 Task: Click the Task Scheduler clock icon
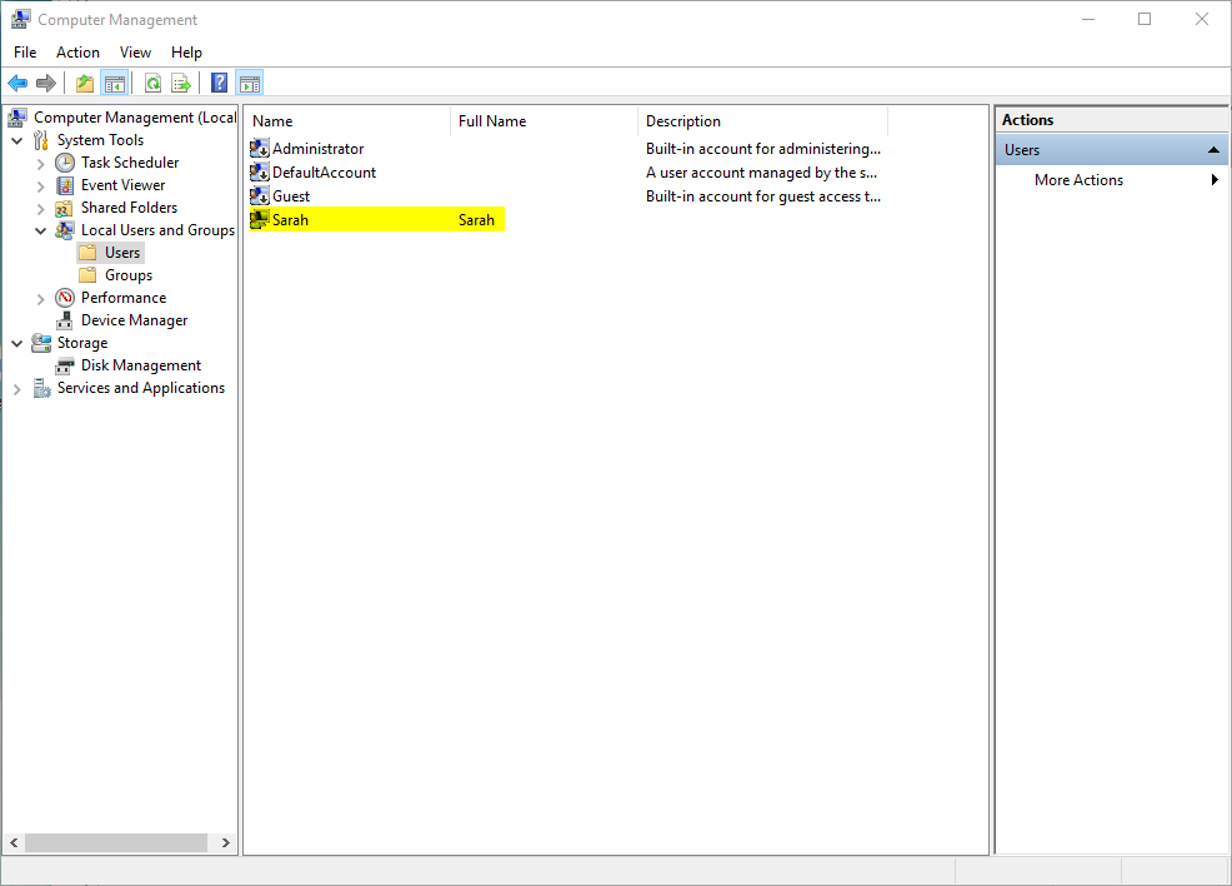point(65,162)
